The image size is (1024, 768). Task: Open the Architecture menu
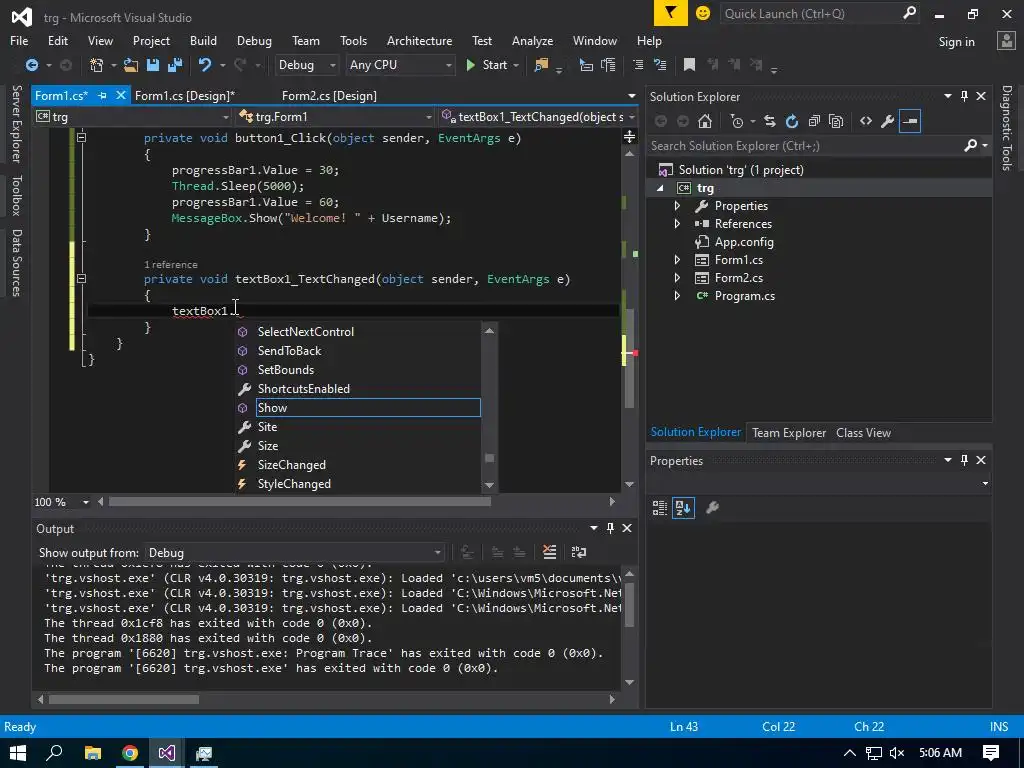pos(419,40)
